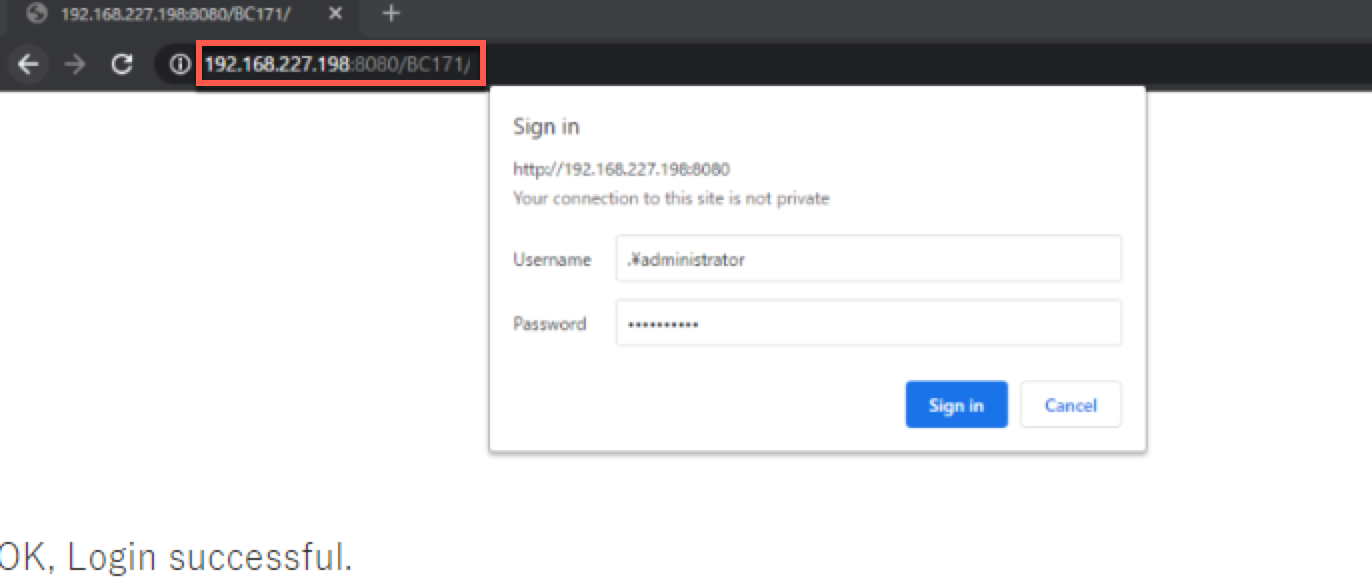Click the globe favicon on the tab

point(37,14)
